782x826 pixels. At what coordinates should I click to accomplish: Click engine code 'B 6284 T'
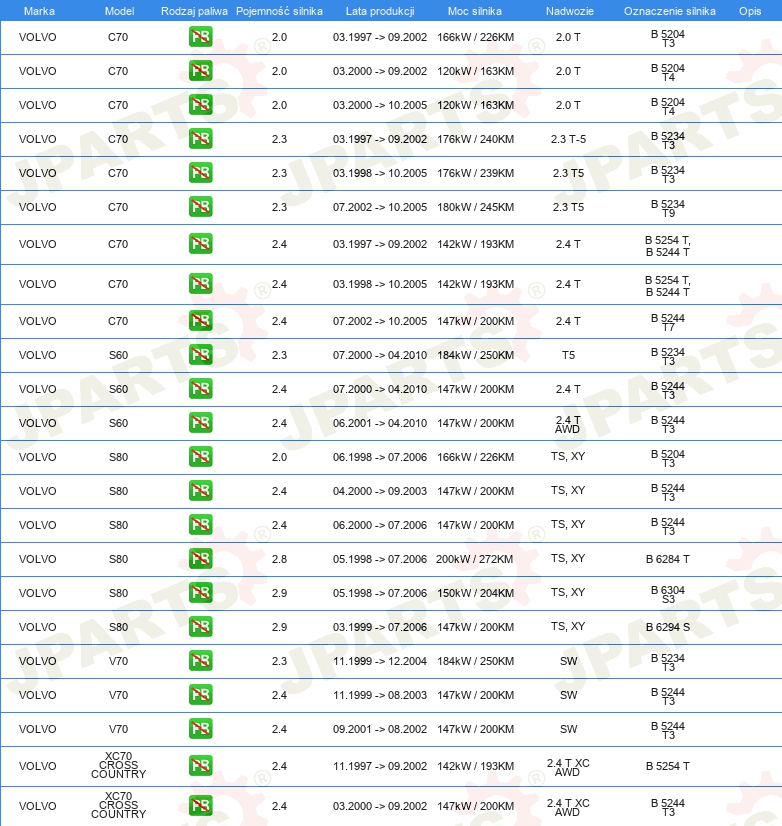point(668,559)
